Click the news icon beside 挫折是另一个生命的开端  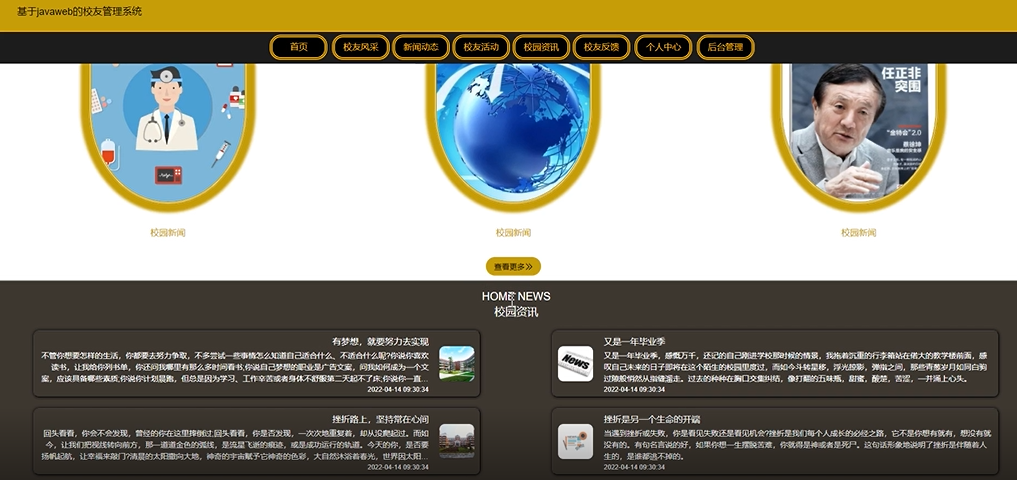[x=575, y=442]
